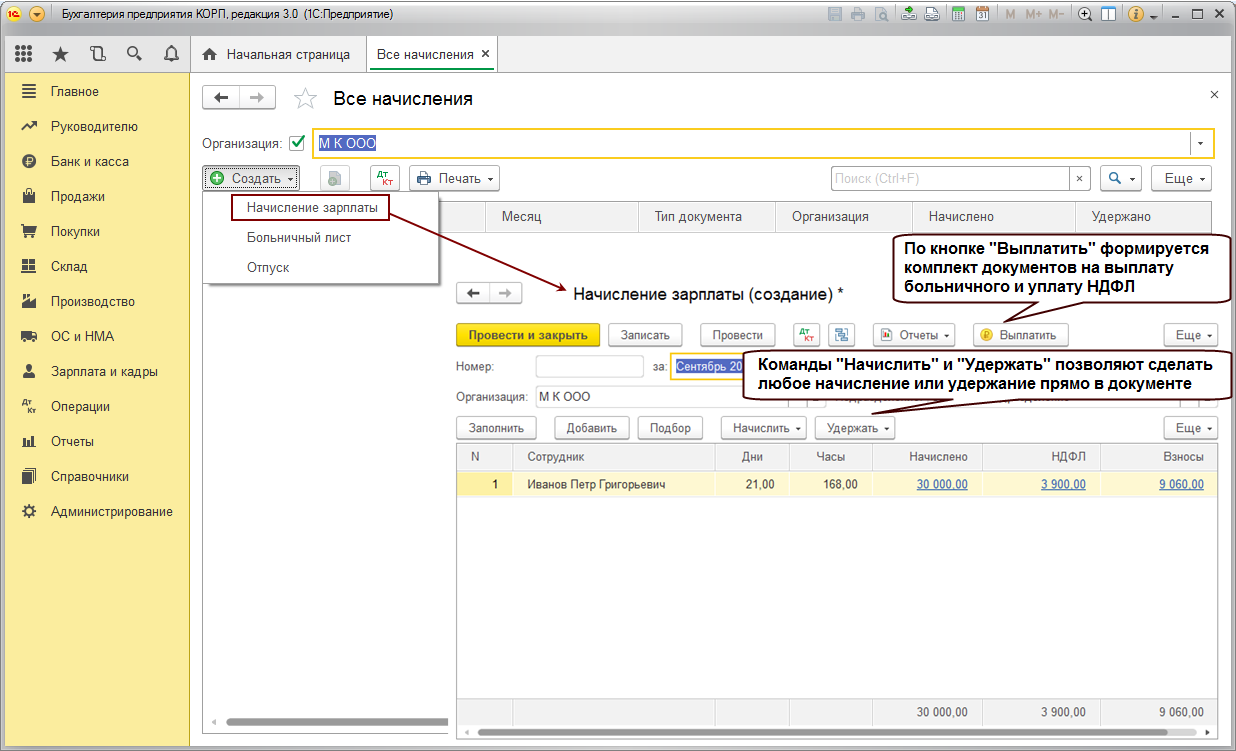This screenshot has height=751, width=1236.
Task: Show ДтКт postings in Начисление зарплаты form
Action: click(806, 335)
